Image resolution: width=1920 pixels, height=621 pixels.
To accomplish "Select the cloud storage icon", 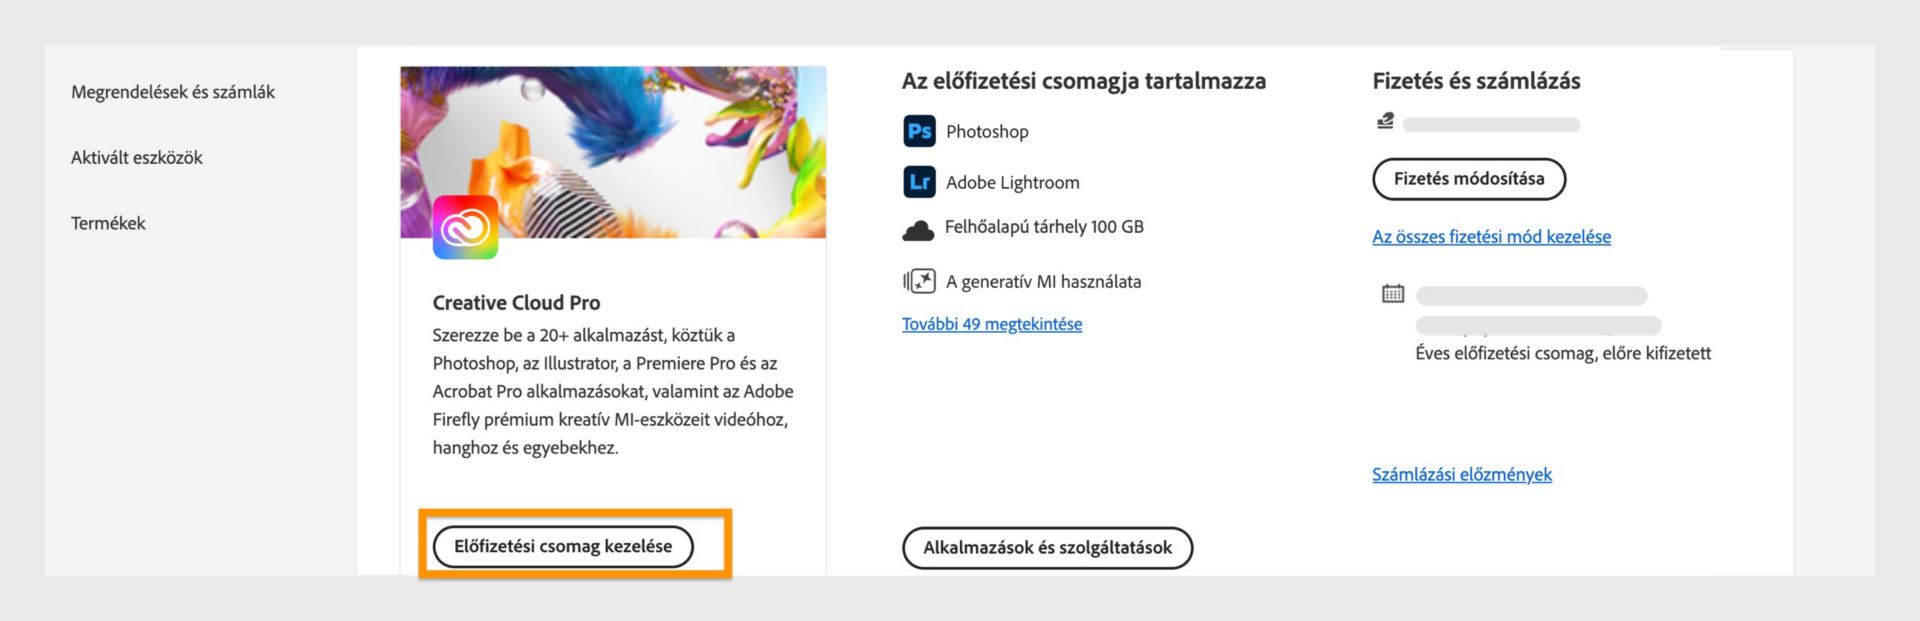I will coord(918,228).
